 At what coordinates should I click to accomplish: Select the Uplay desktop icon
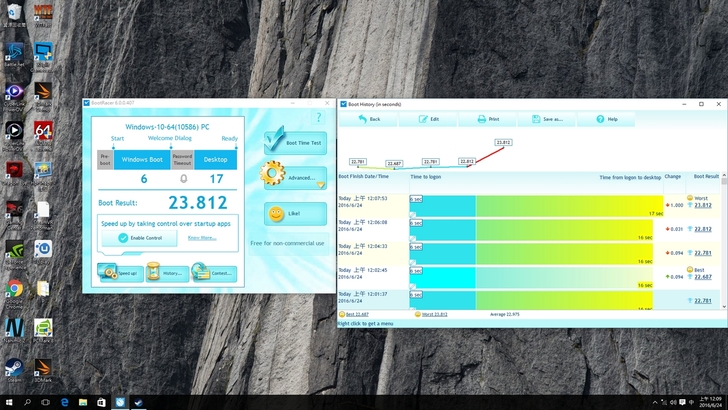tap(43, 252)
